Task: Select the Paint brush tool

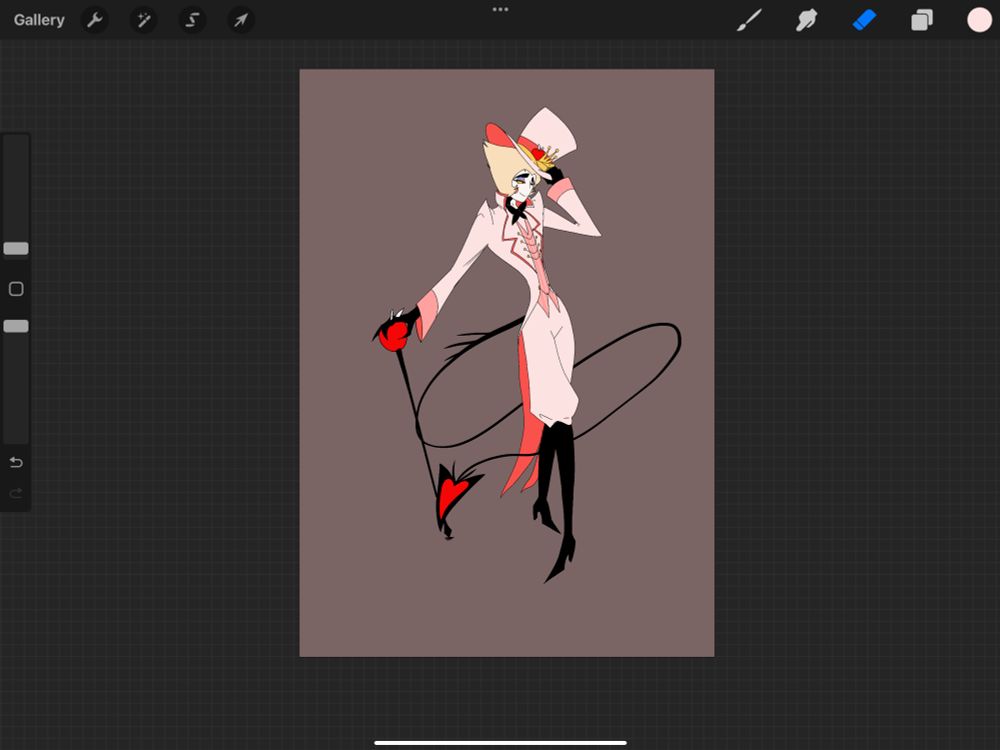Action: pos(749,20)
